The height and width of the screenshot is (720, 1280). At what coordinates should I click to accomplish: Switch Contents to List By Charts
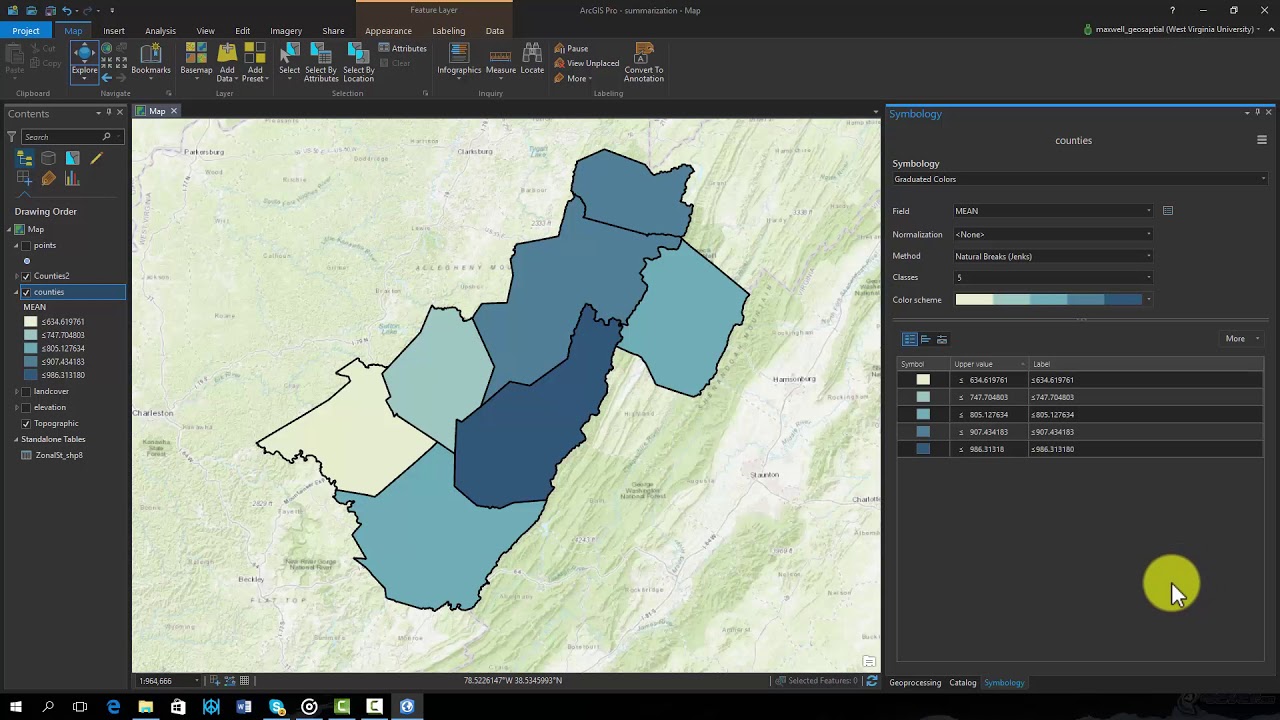tap(73, 179)
